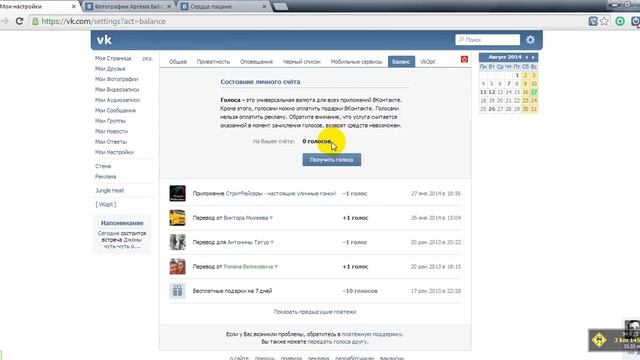Open Jungle Heat in the sidebar
Screen dimensions: 640x360
109,191
